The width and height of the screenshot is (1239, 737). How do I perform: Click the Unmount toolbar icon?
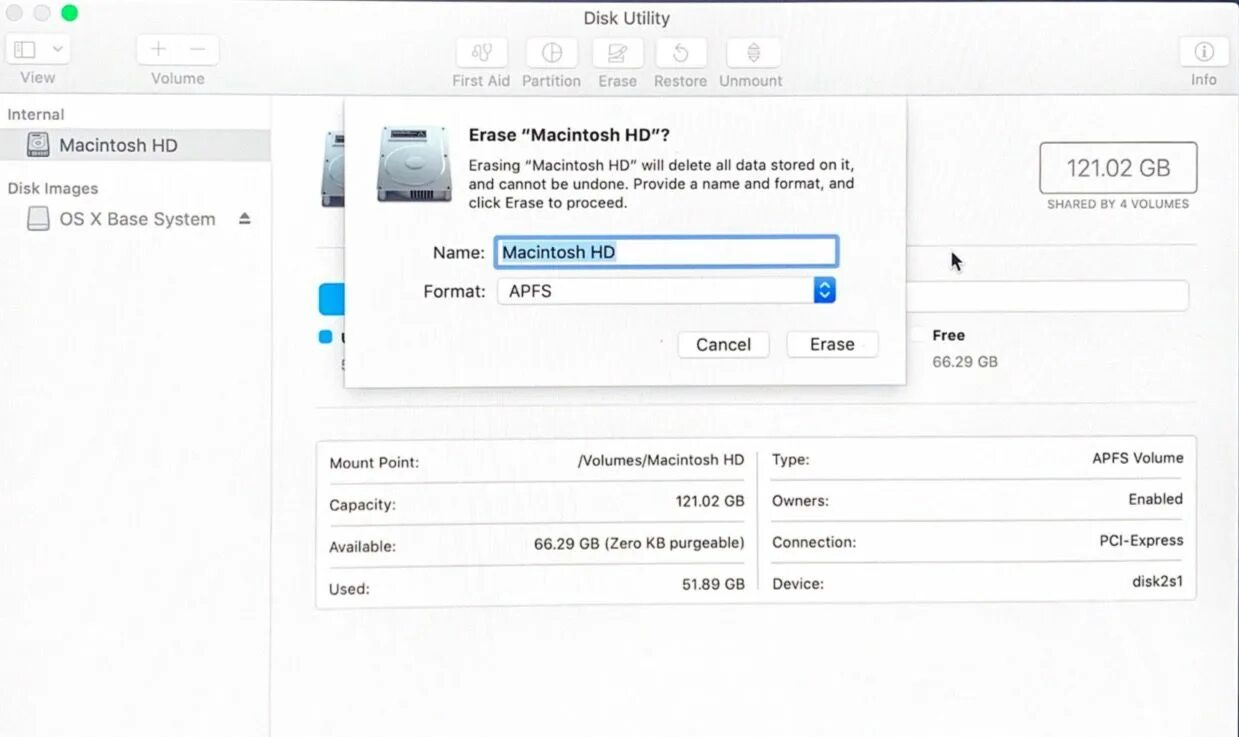pyautogui.click(x=753, y=52)
